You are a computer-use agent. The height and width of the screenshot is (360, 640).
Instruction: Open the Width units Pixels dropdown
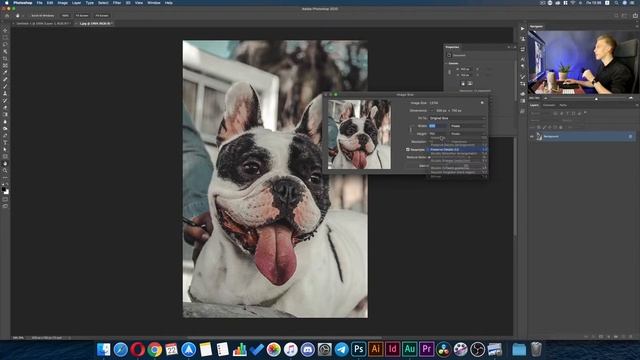(468, 126)
